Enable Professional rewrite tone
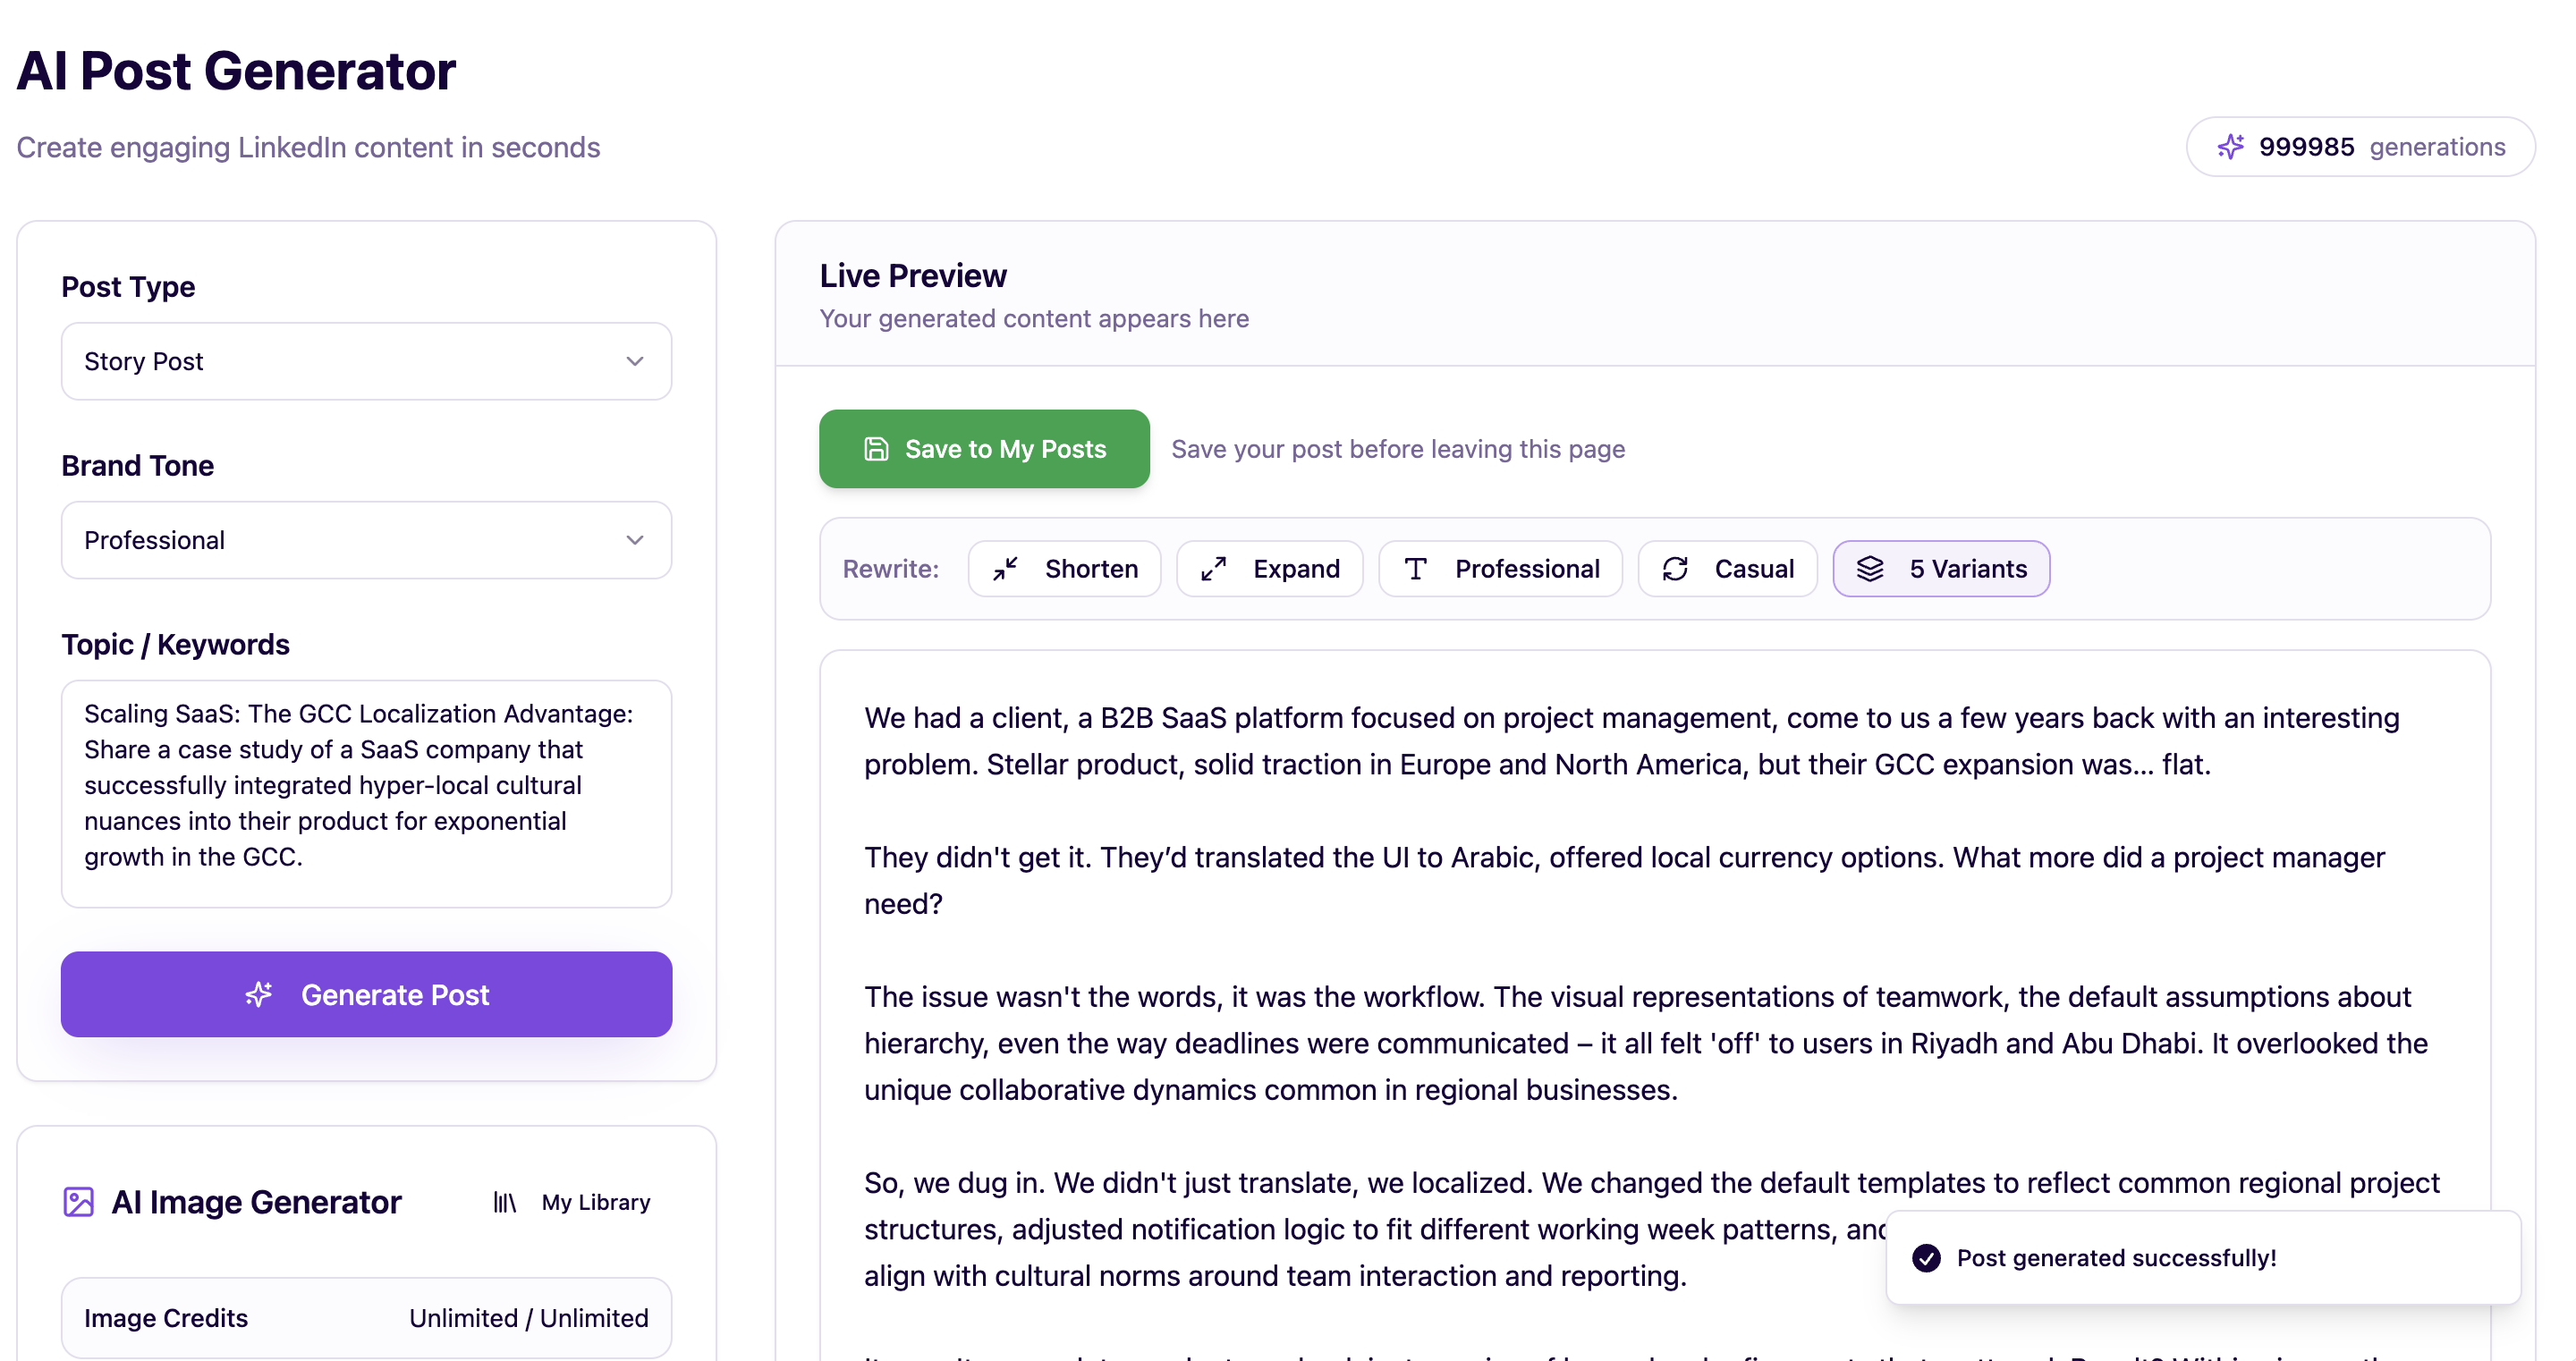Image resolution: width=2576 pixels, height=1361 pixels. [x=1499, y=568]
